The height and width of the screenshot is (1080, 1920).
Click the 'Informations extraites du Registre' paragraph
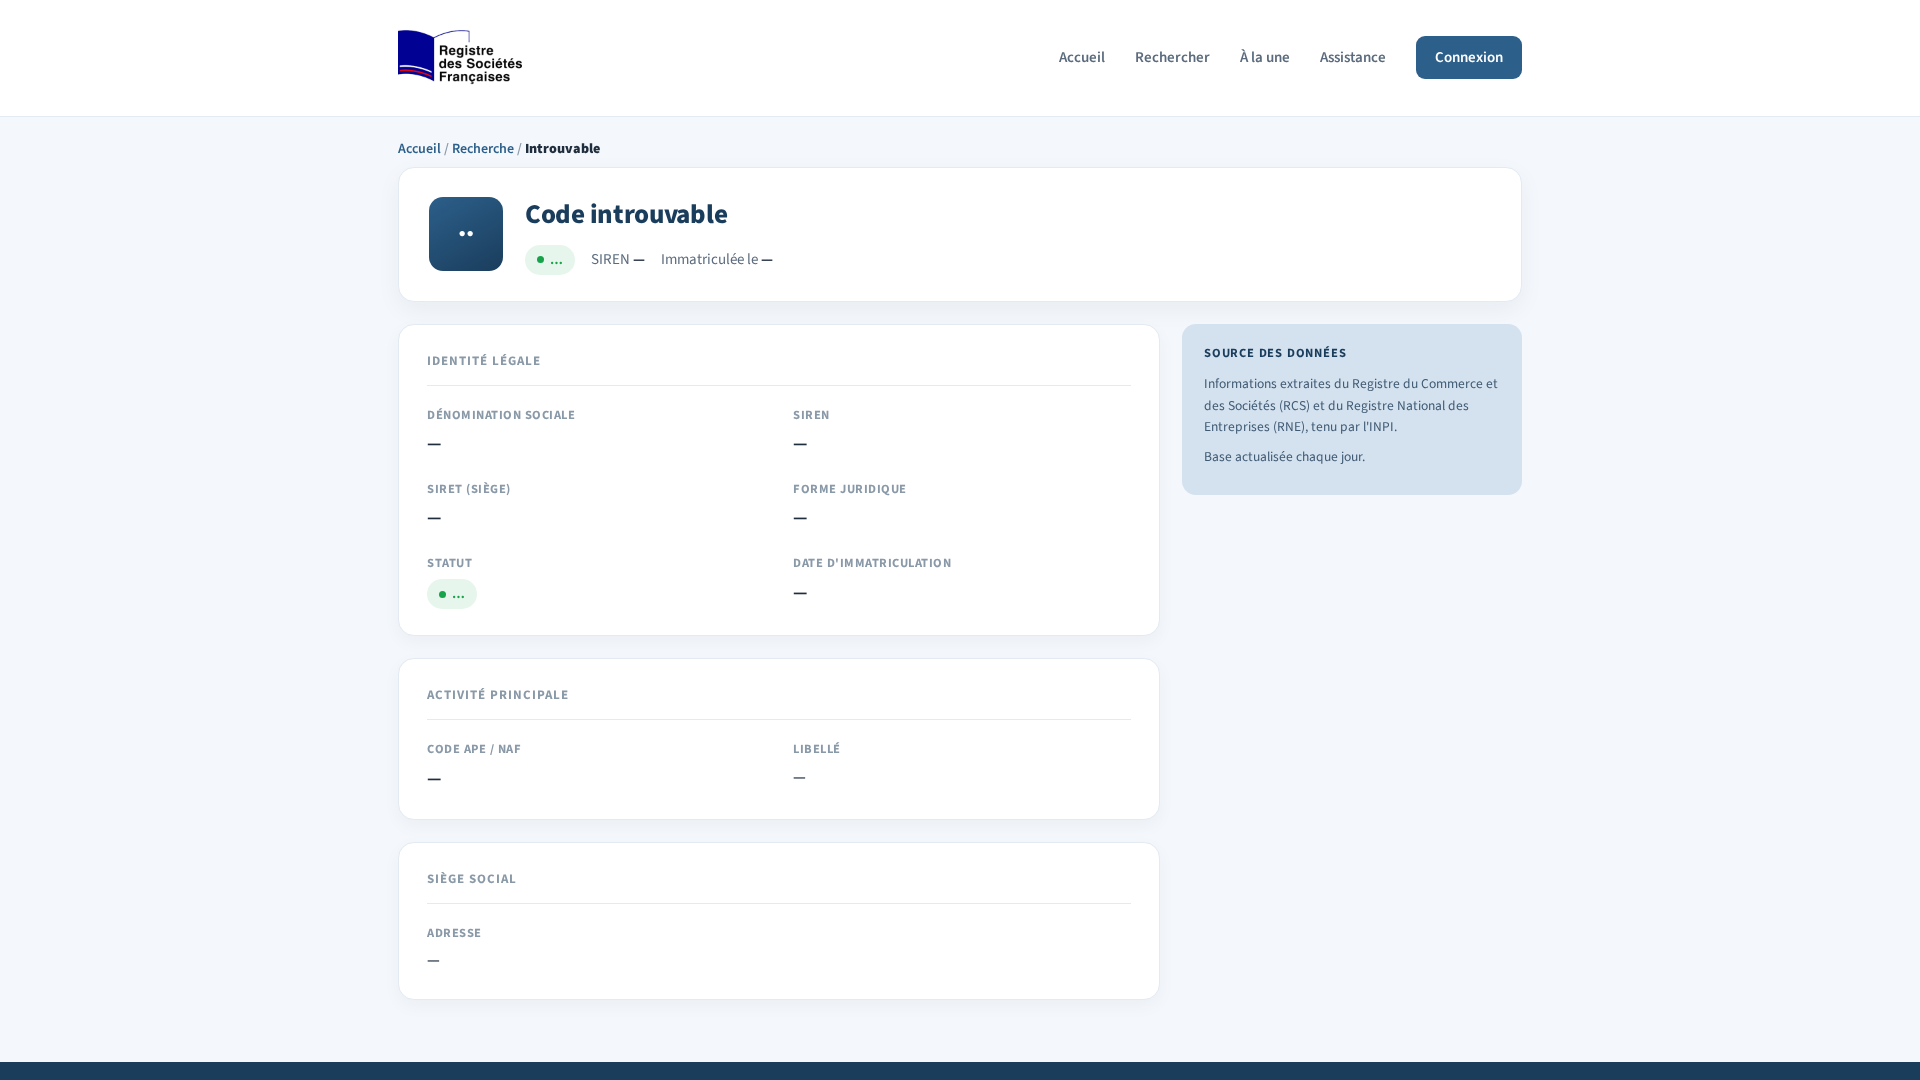[x=1351, y=405]
